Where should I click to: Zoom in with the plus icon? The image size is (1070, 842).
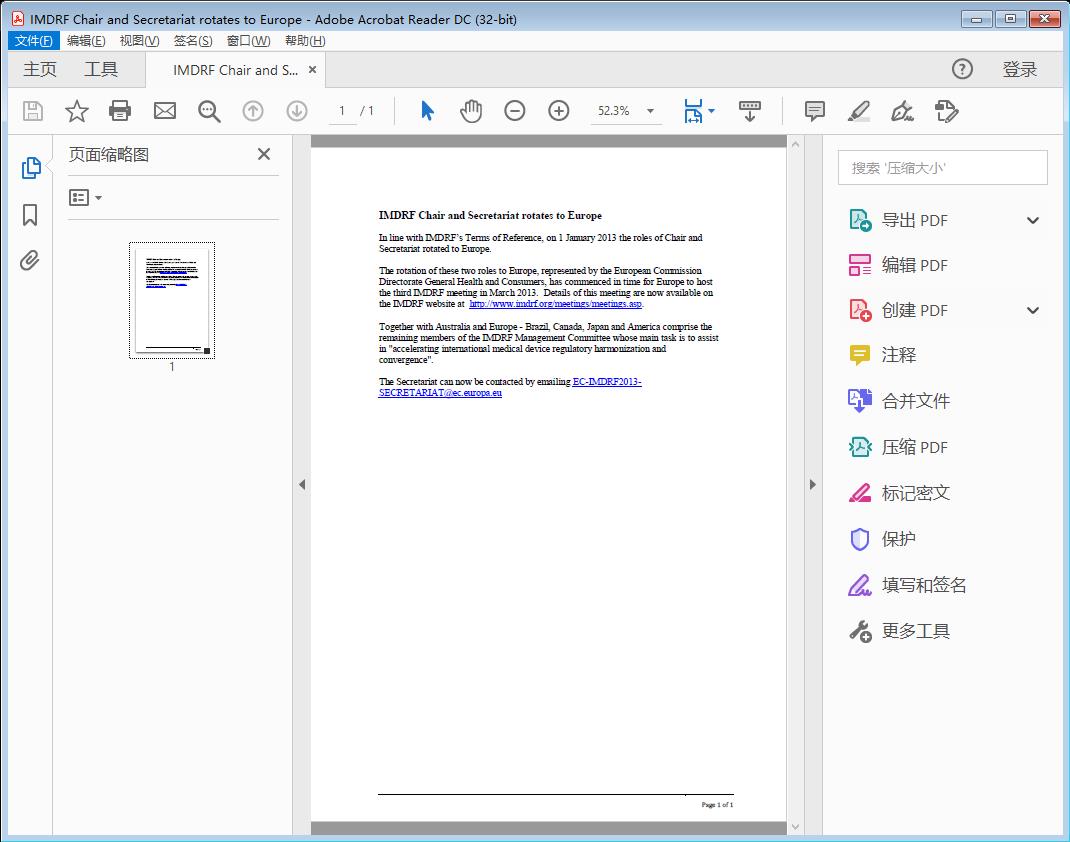coord(559,111)
